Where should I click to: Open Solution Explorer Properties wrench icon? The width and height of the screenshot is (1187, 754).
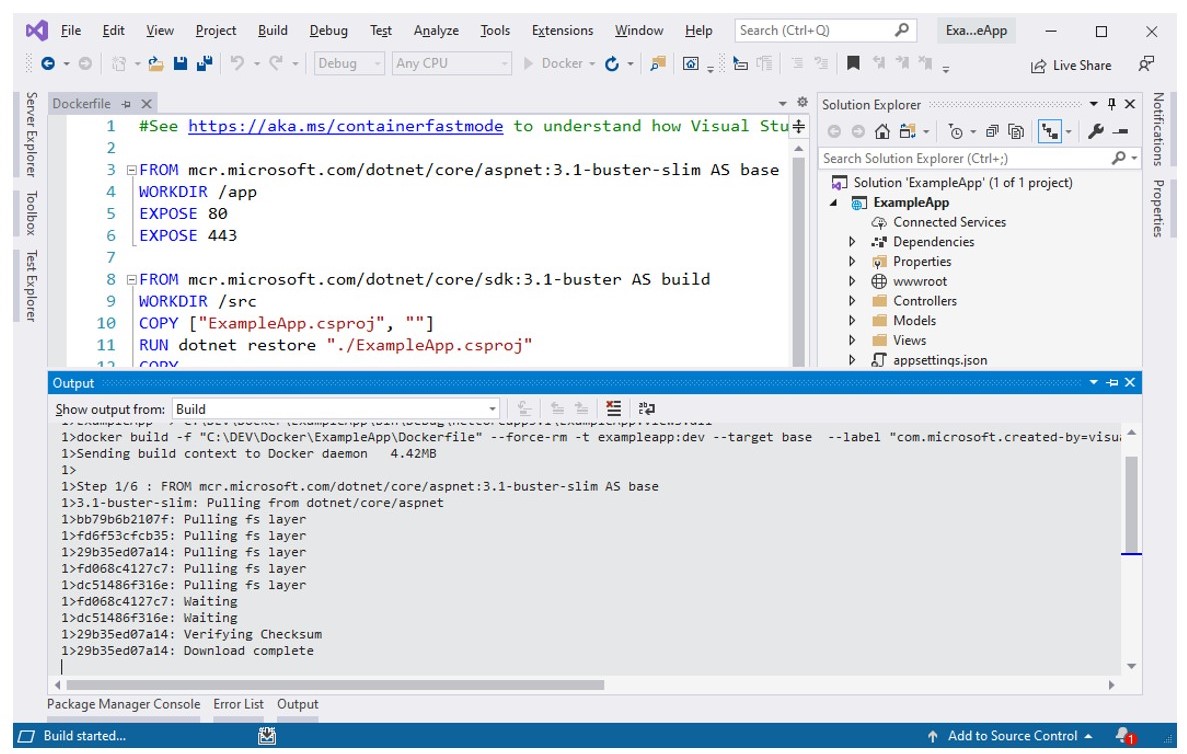coord(1095,132)
